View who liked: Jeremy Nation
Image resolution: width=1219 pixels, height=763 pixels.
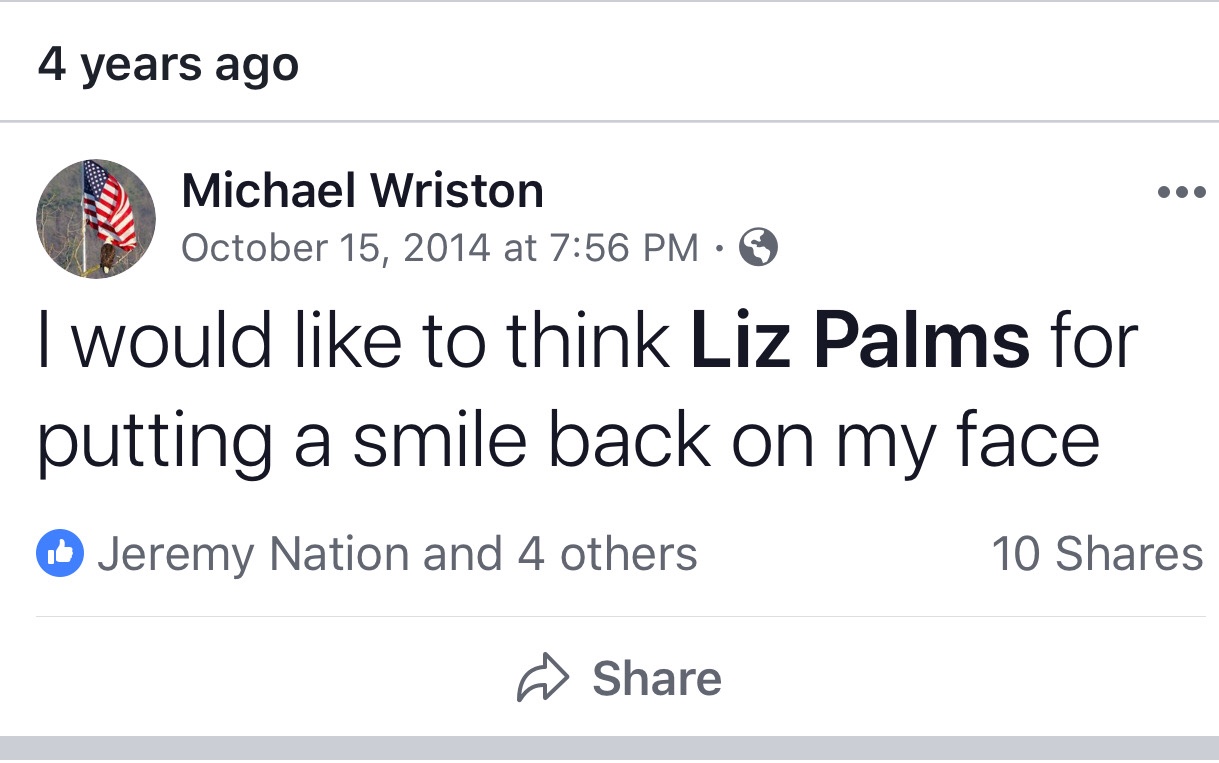pos(253,554)
